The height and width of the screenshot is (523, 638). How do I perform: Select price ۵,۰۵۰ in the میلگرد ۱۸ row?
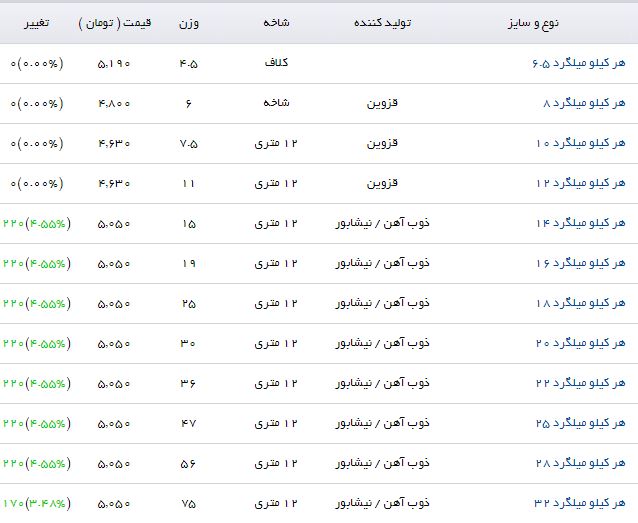pos(114,304)
